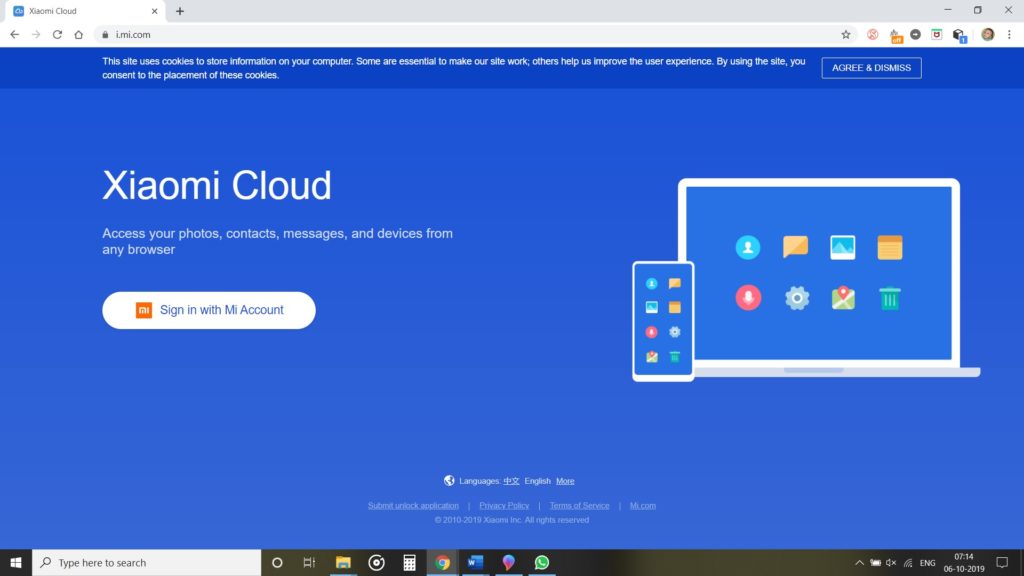Switch language to 中文

pyautogui.click(x=511, y=481)
